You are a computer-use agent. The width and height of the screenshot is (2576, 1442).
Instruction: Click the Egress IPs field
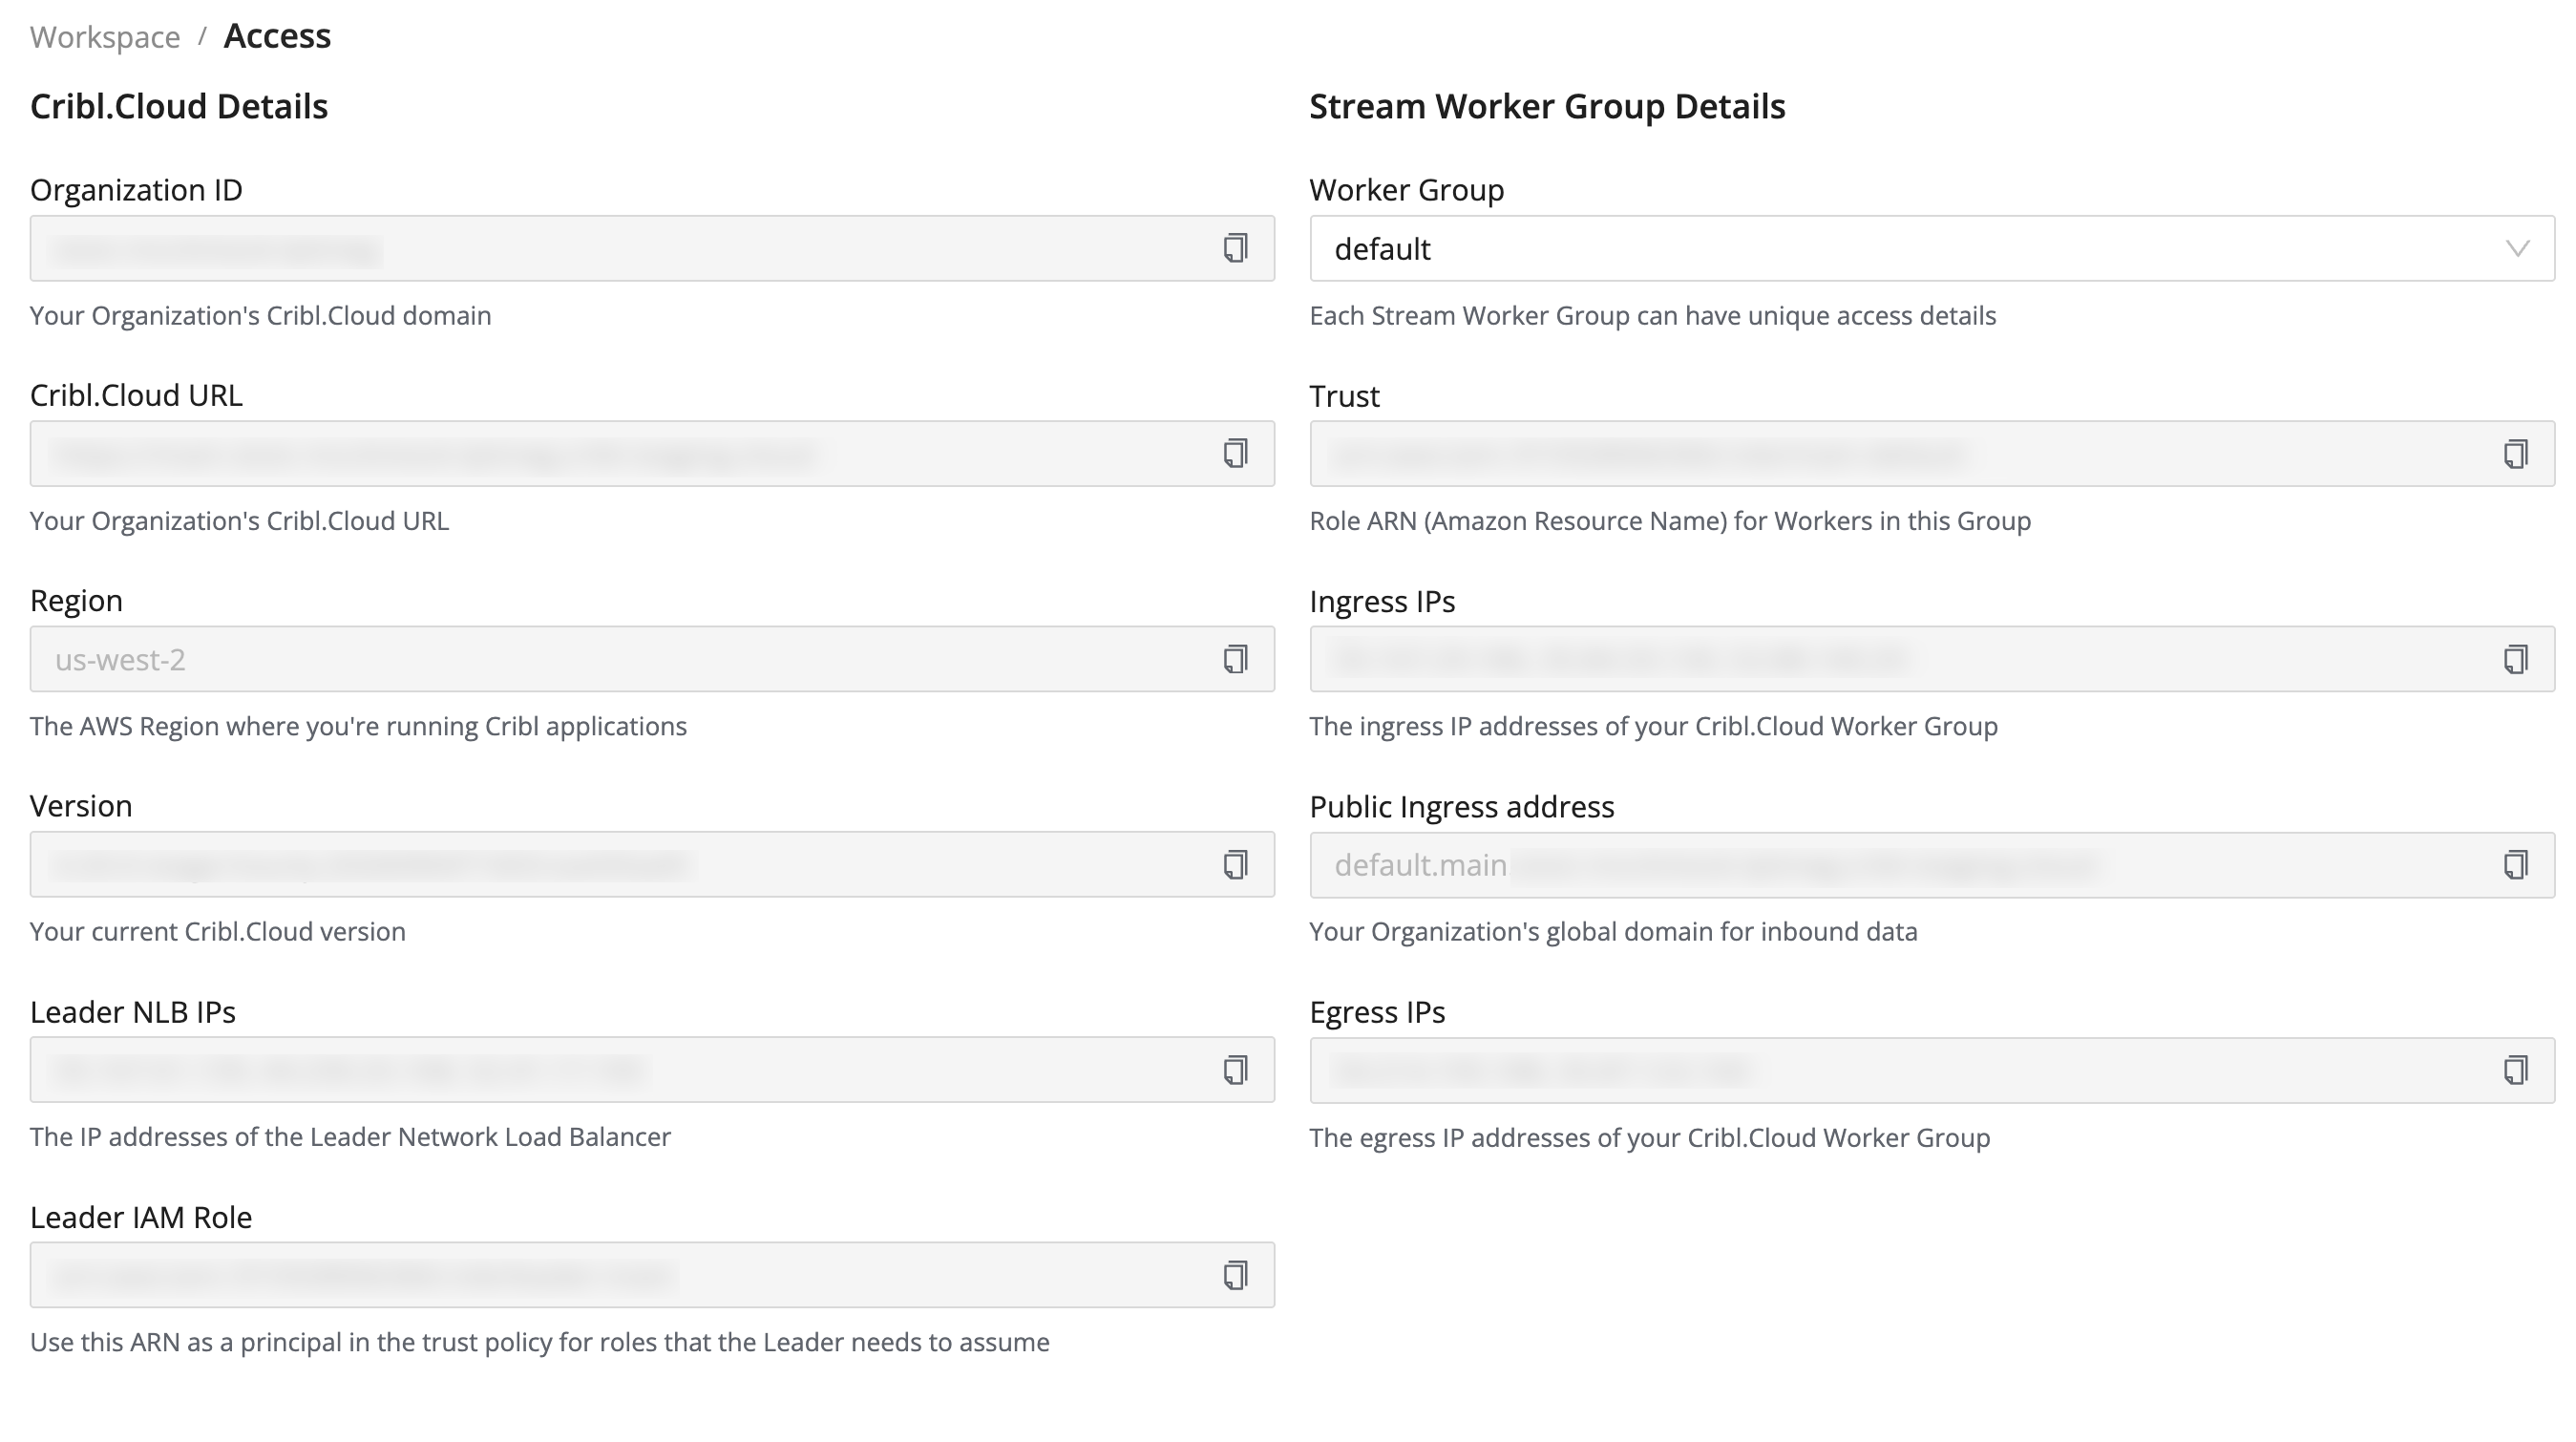pyautogui.click(x=1932, y=1070)
